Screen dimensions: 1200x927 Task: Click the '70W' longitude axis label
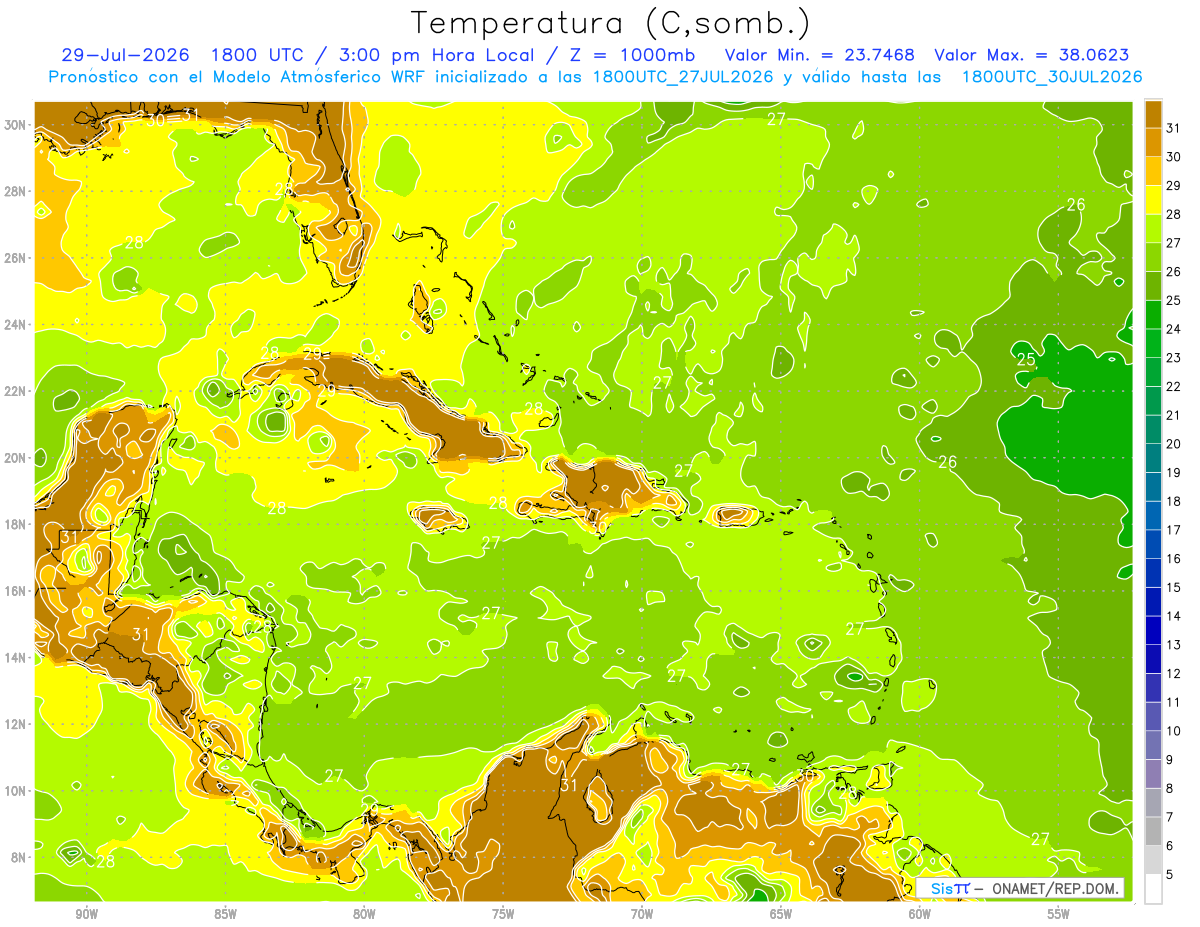tap(642, 914)
